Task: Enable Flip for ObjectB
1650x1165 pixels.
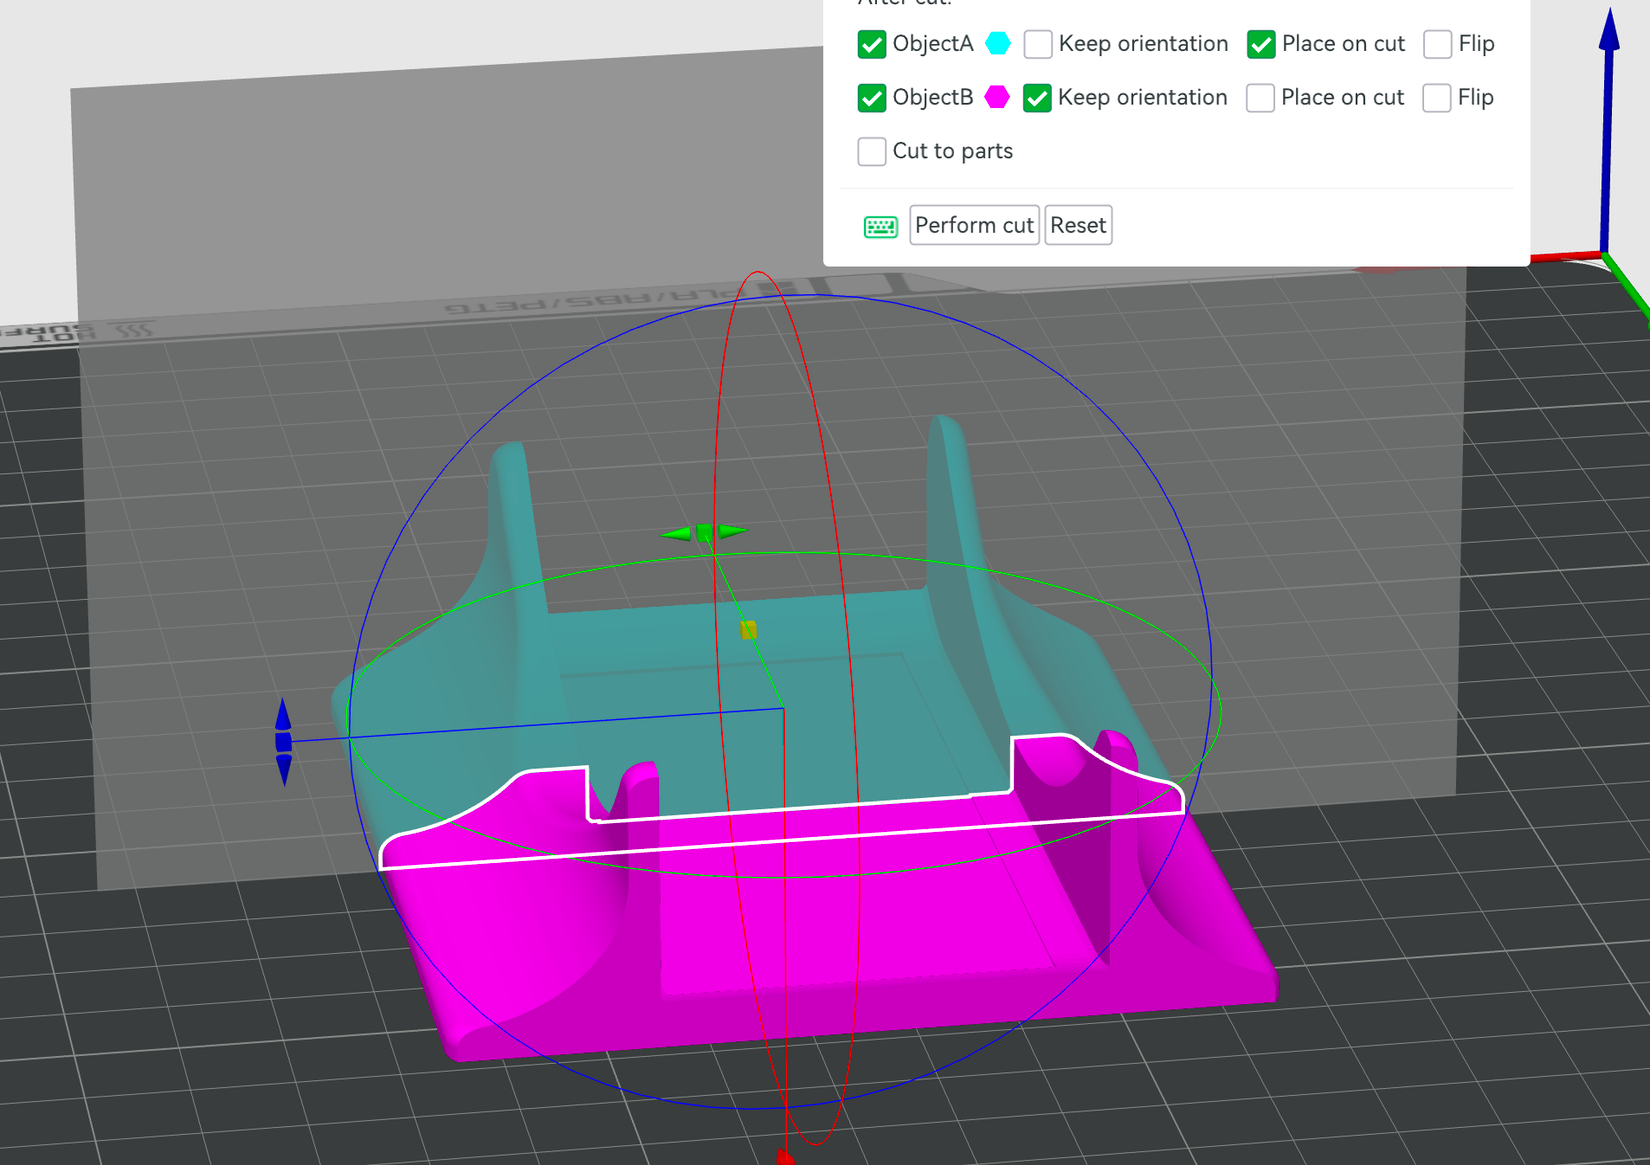Action: 1436,98
